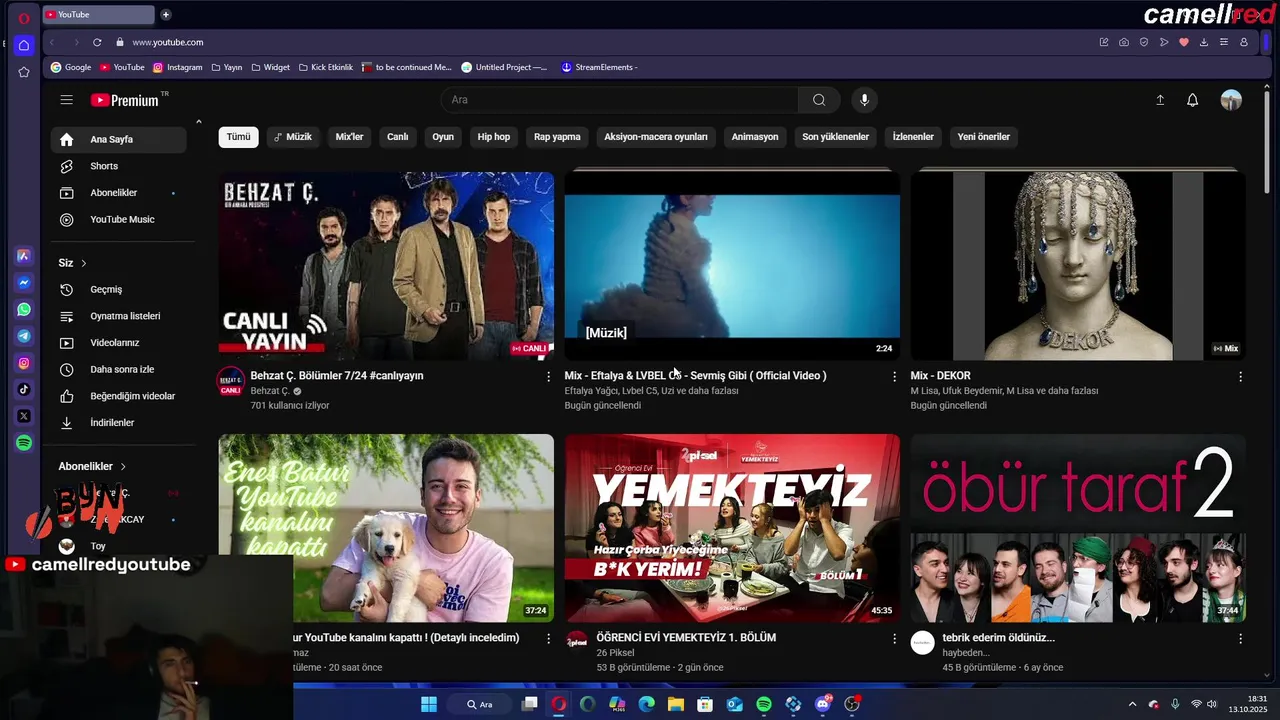Open Beğendiğim videolar in sidebar
This screenshot has width=1280, height=720.
pos(119,396)
